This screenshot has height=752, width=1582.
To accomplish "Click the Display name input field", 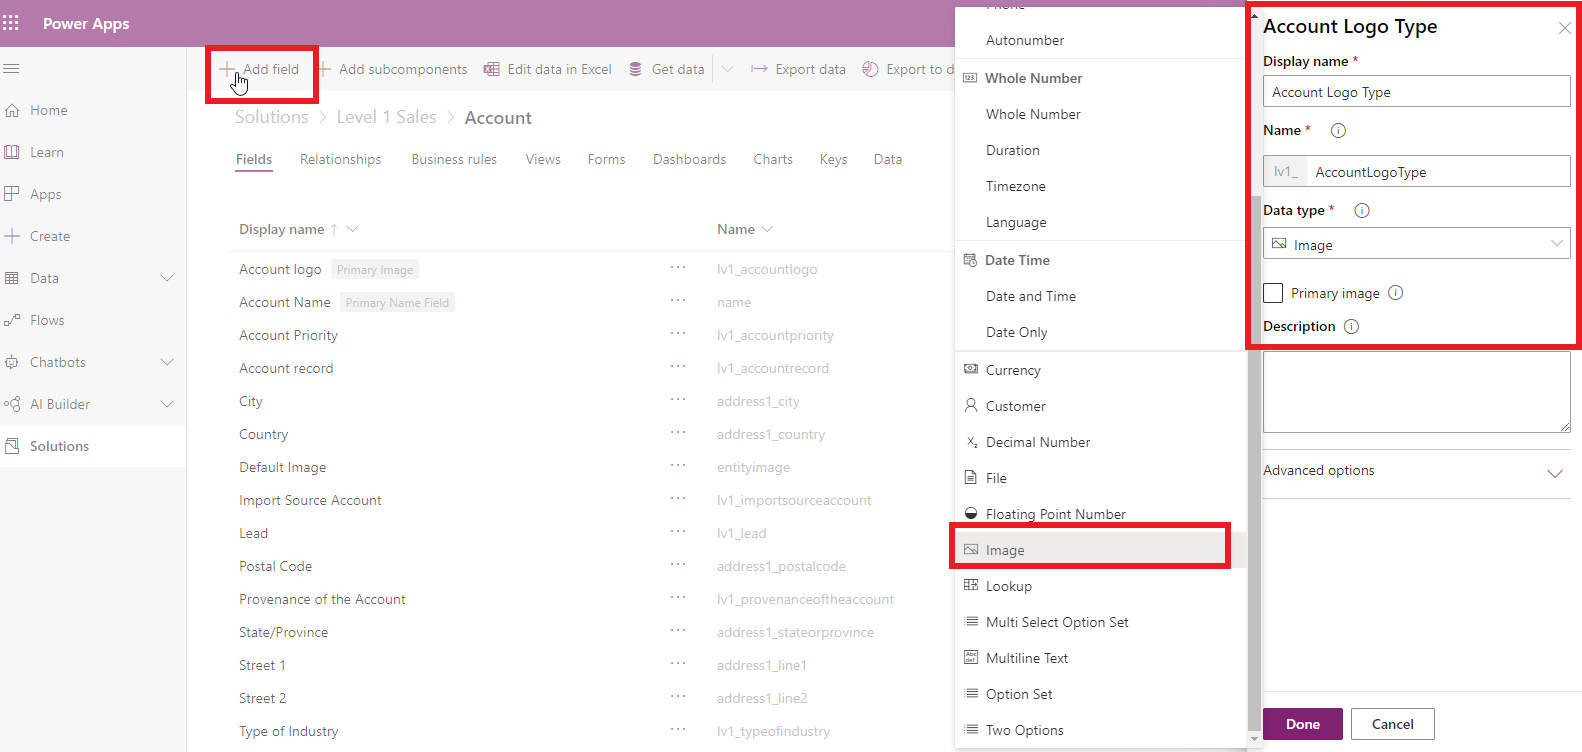I will [x=1416, y=91].
